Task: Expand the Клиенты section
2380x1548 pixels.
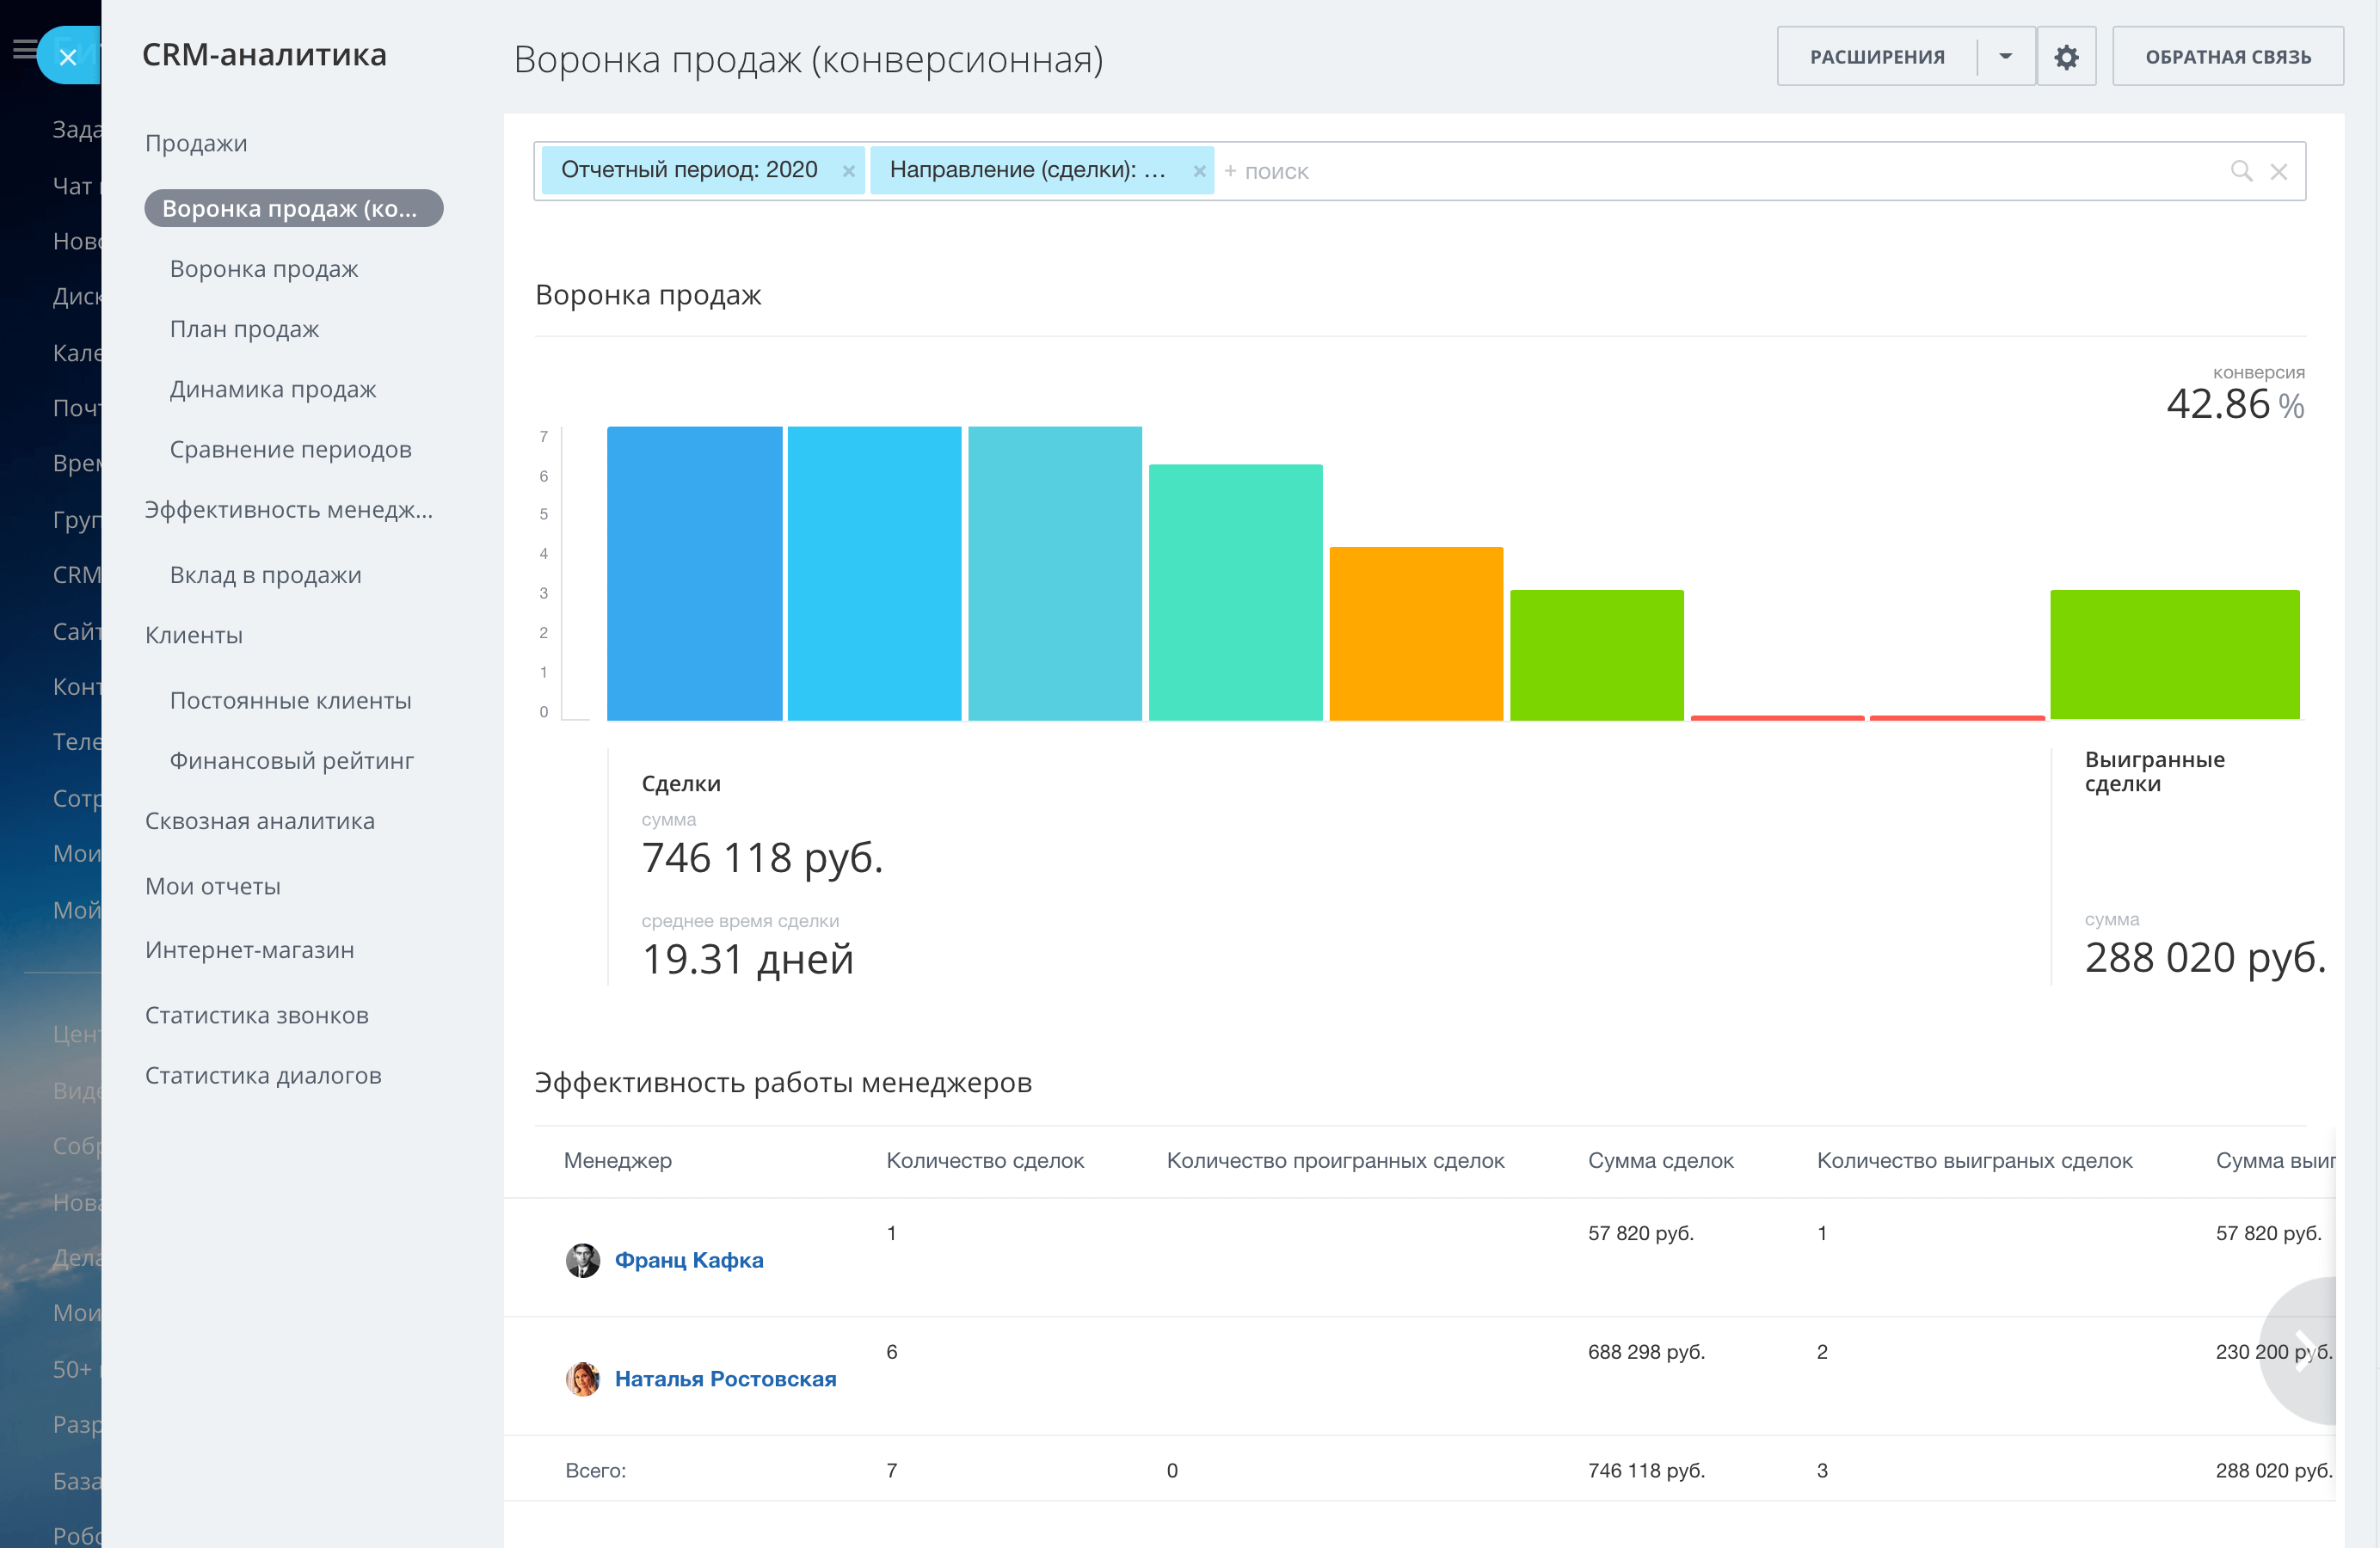Action: pos(194,635)
